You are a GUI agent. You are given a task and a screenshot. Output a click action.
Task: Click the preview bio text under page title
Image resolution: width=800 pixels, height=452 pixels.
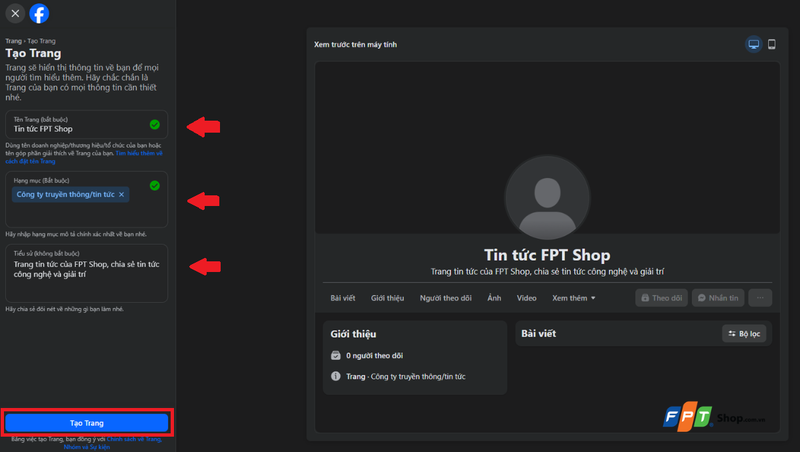[x=547, y=271]
